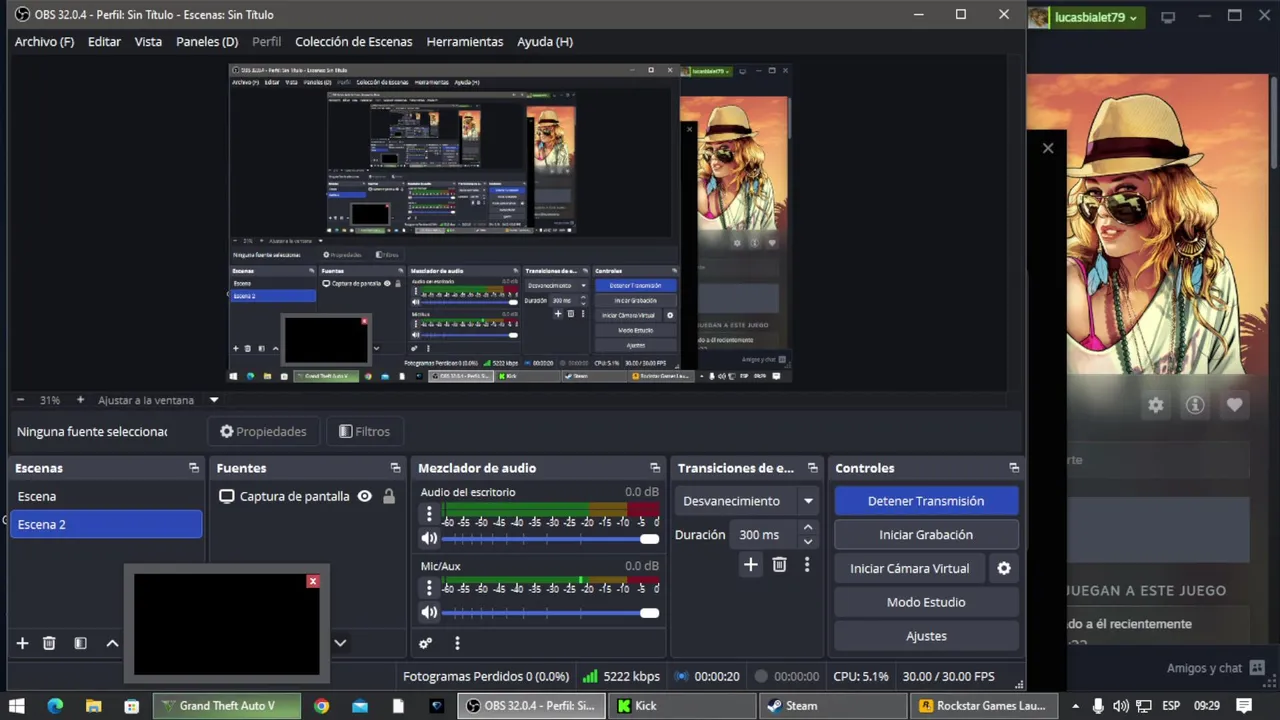Increase transition duration with up arrow

click(x=808, y=528)
